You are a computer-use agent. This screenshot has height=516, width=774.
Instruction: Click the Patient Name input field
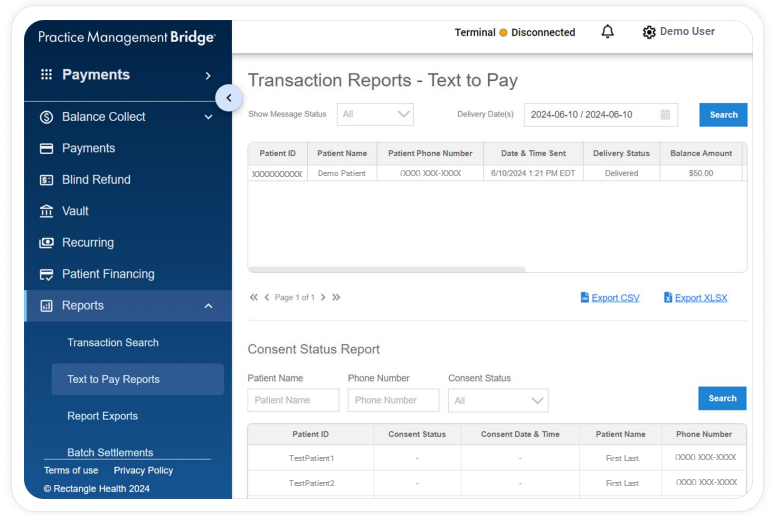click(x=293, y=400)
